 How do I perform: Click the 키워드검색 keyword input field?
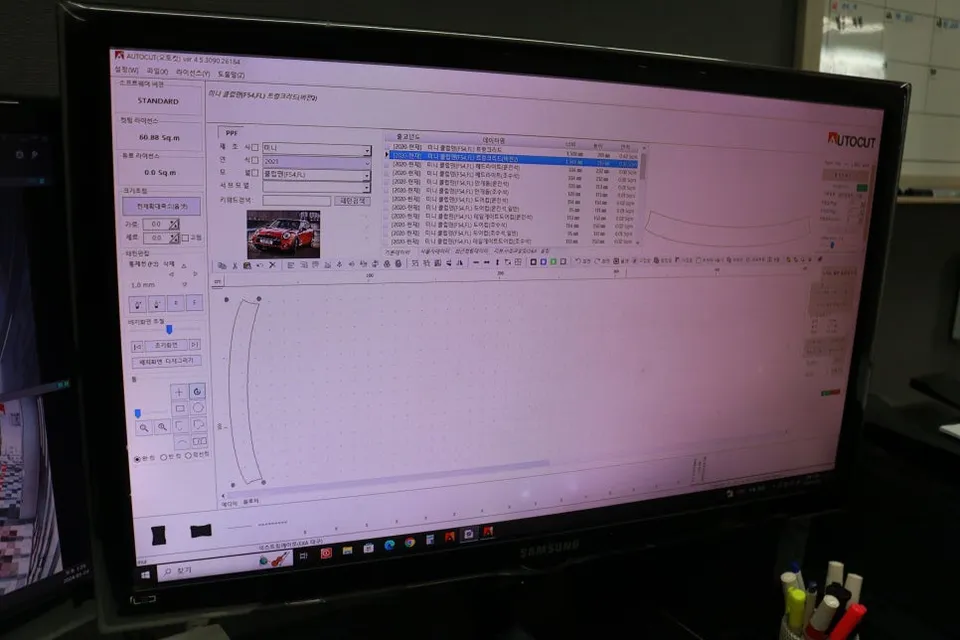(296, 200)
